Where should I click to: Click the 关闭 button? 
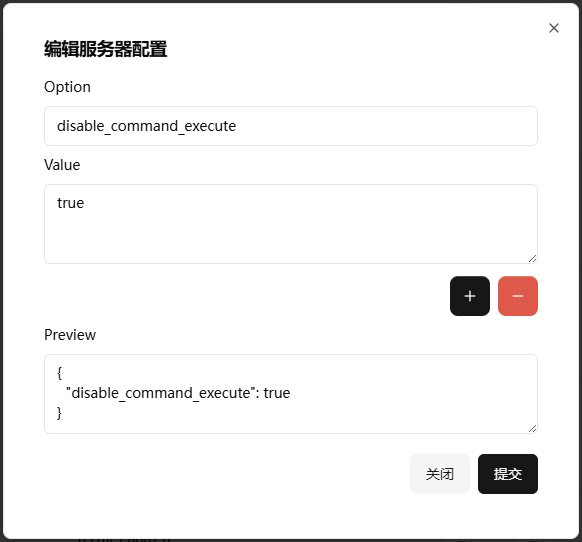point(439,474)
